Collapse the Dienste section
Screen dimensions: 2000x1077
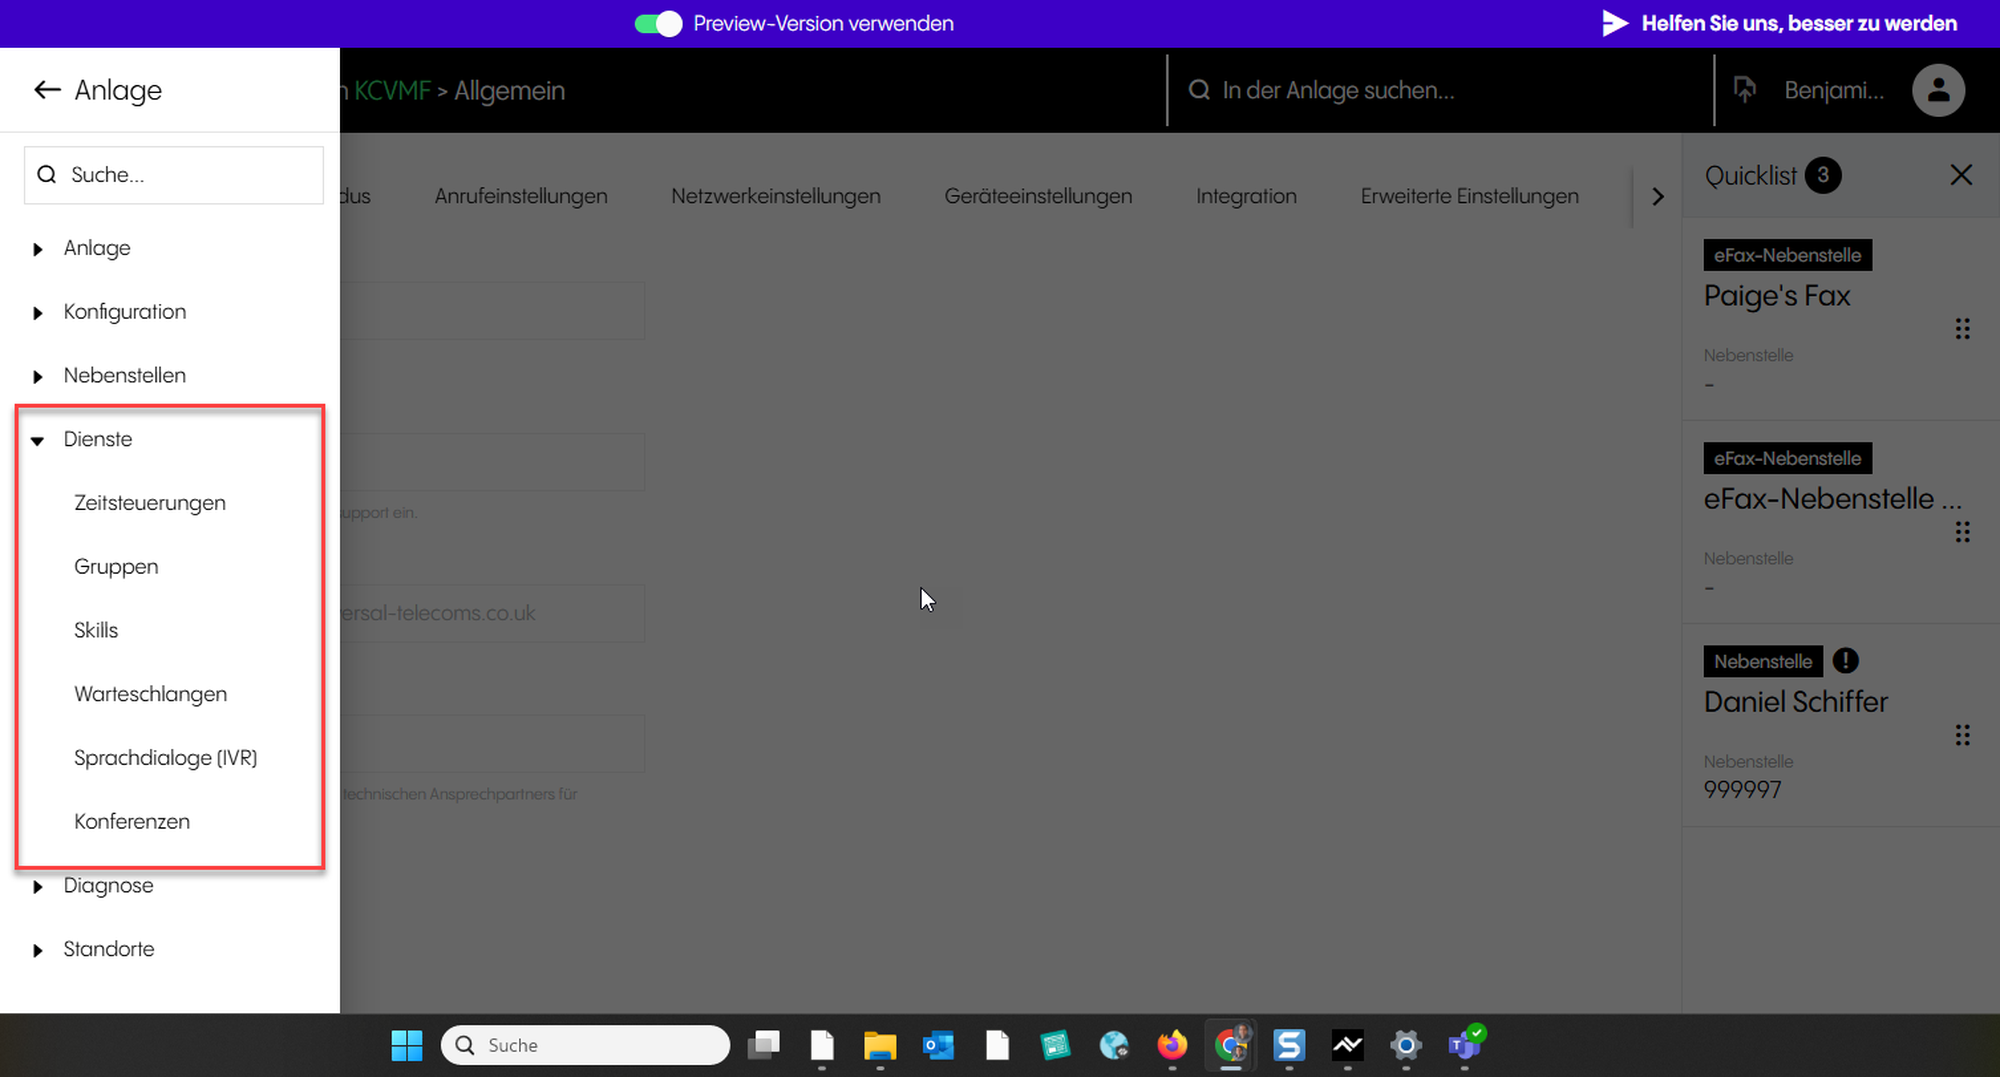click(x=38, y=440)
